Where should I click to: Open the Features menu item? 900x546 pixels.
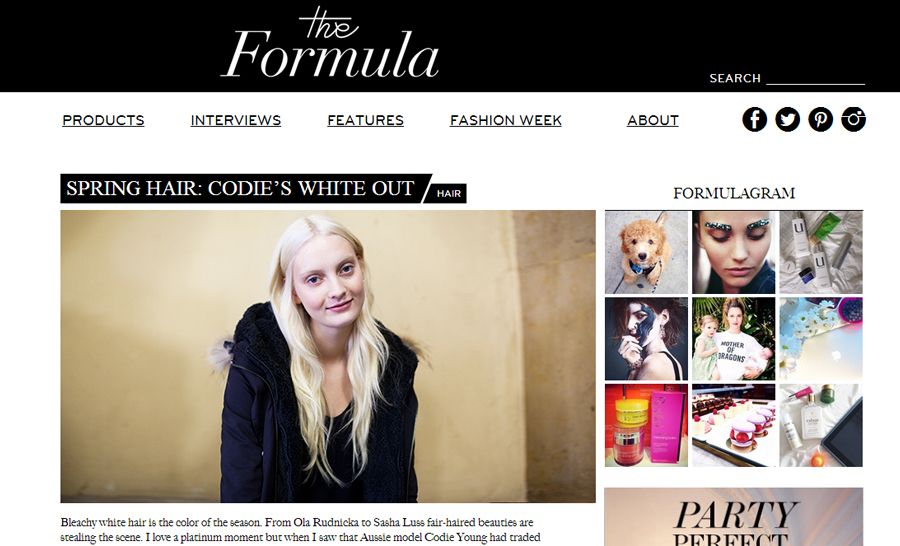[366, 121]
